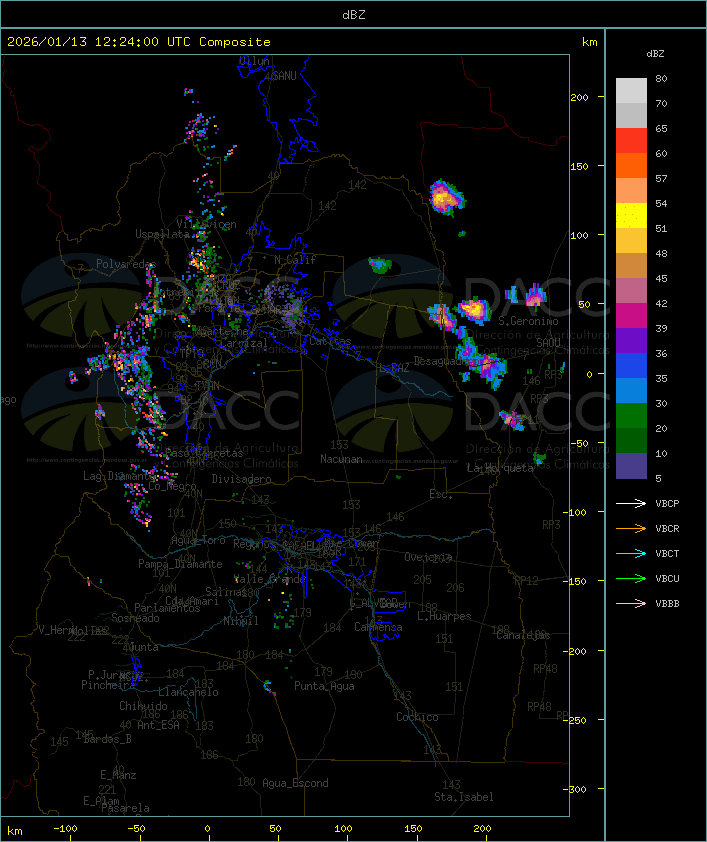
Task: Click the dBZ title at top
Action: tap(353, 14)
